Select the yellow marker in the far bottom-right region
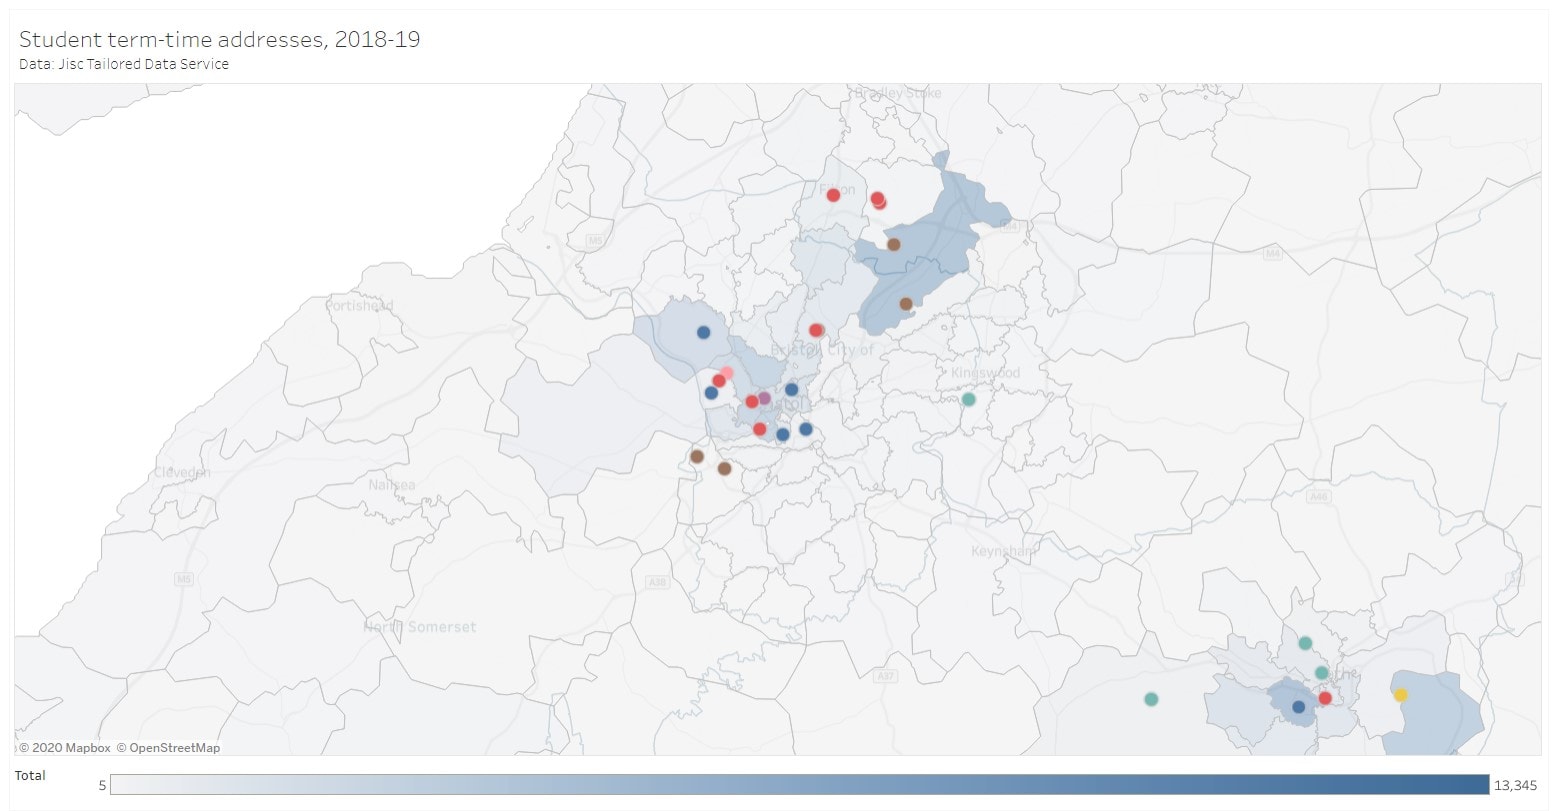This screenshot has width=1557, height=811. (x=1401, y=695)
